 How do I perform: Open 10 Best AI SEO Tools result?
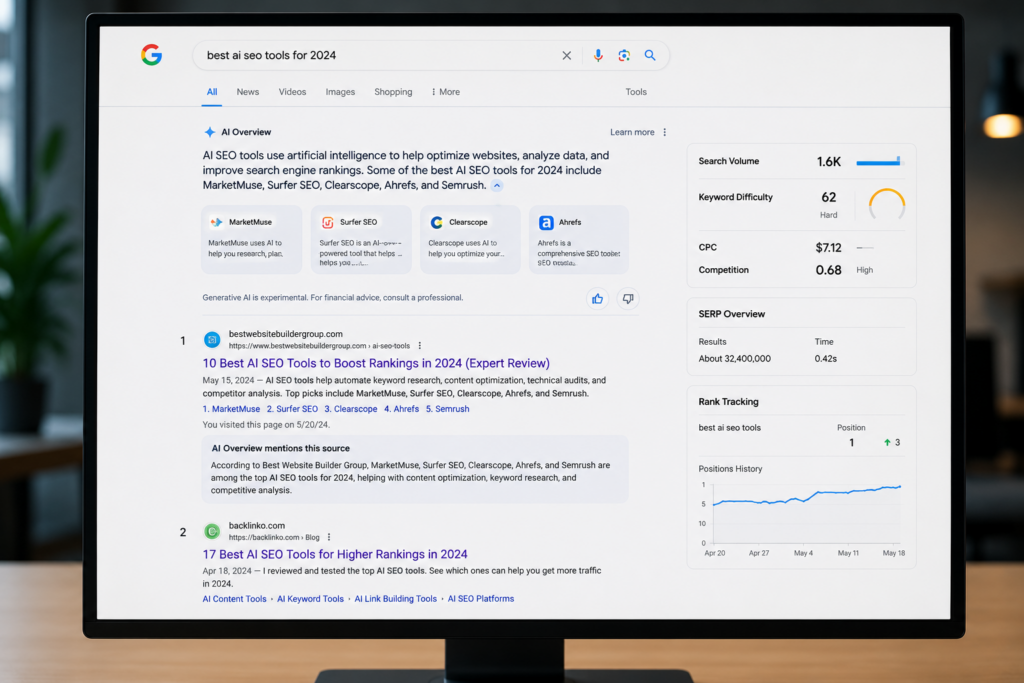pyautogui.click(x=376, y=363)
